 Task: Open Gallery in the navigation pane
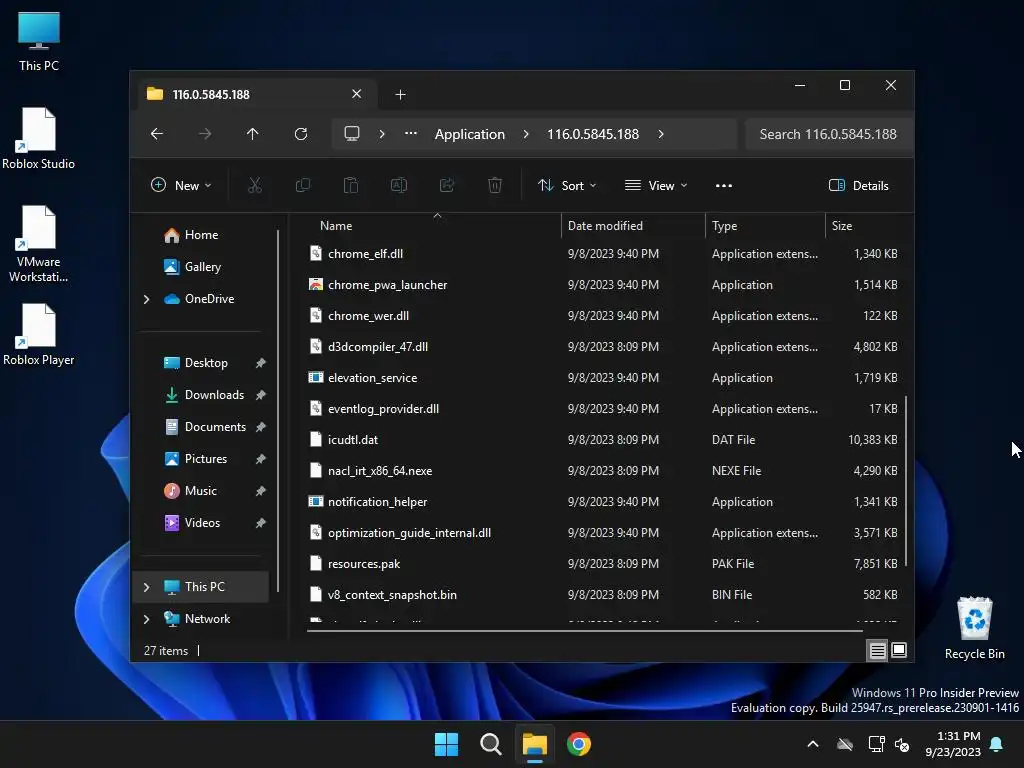202,267
